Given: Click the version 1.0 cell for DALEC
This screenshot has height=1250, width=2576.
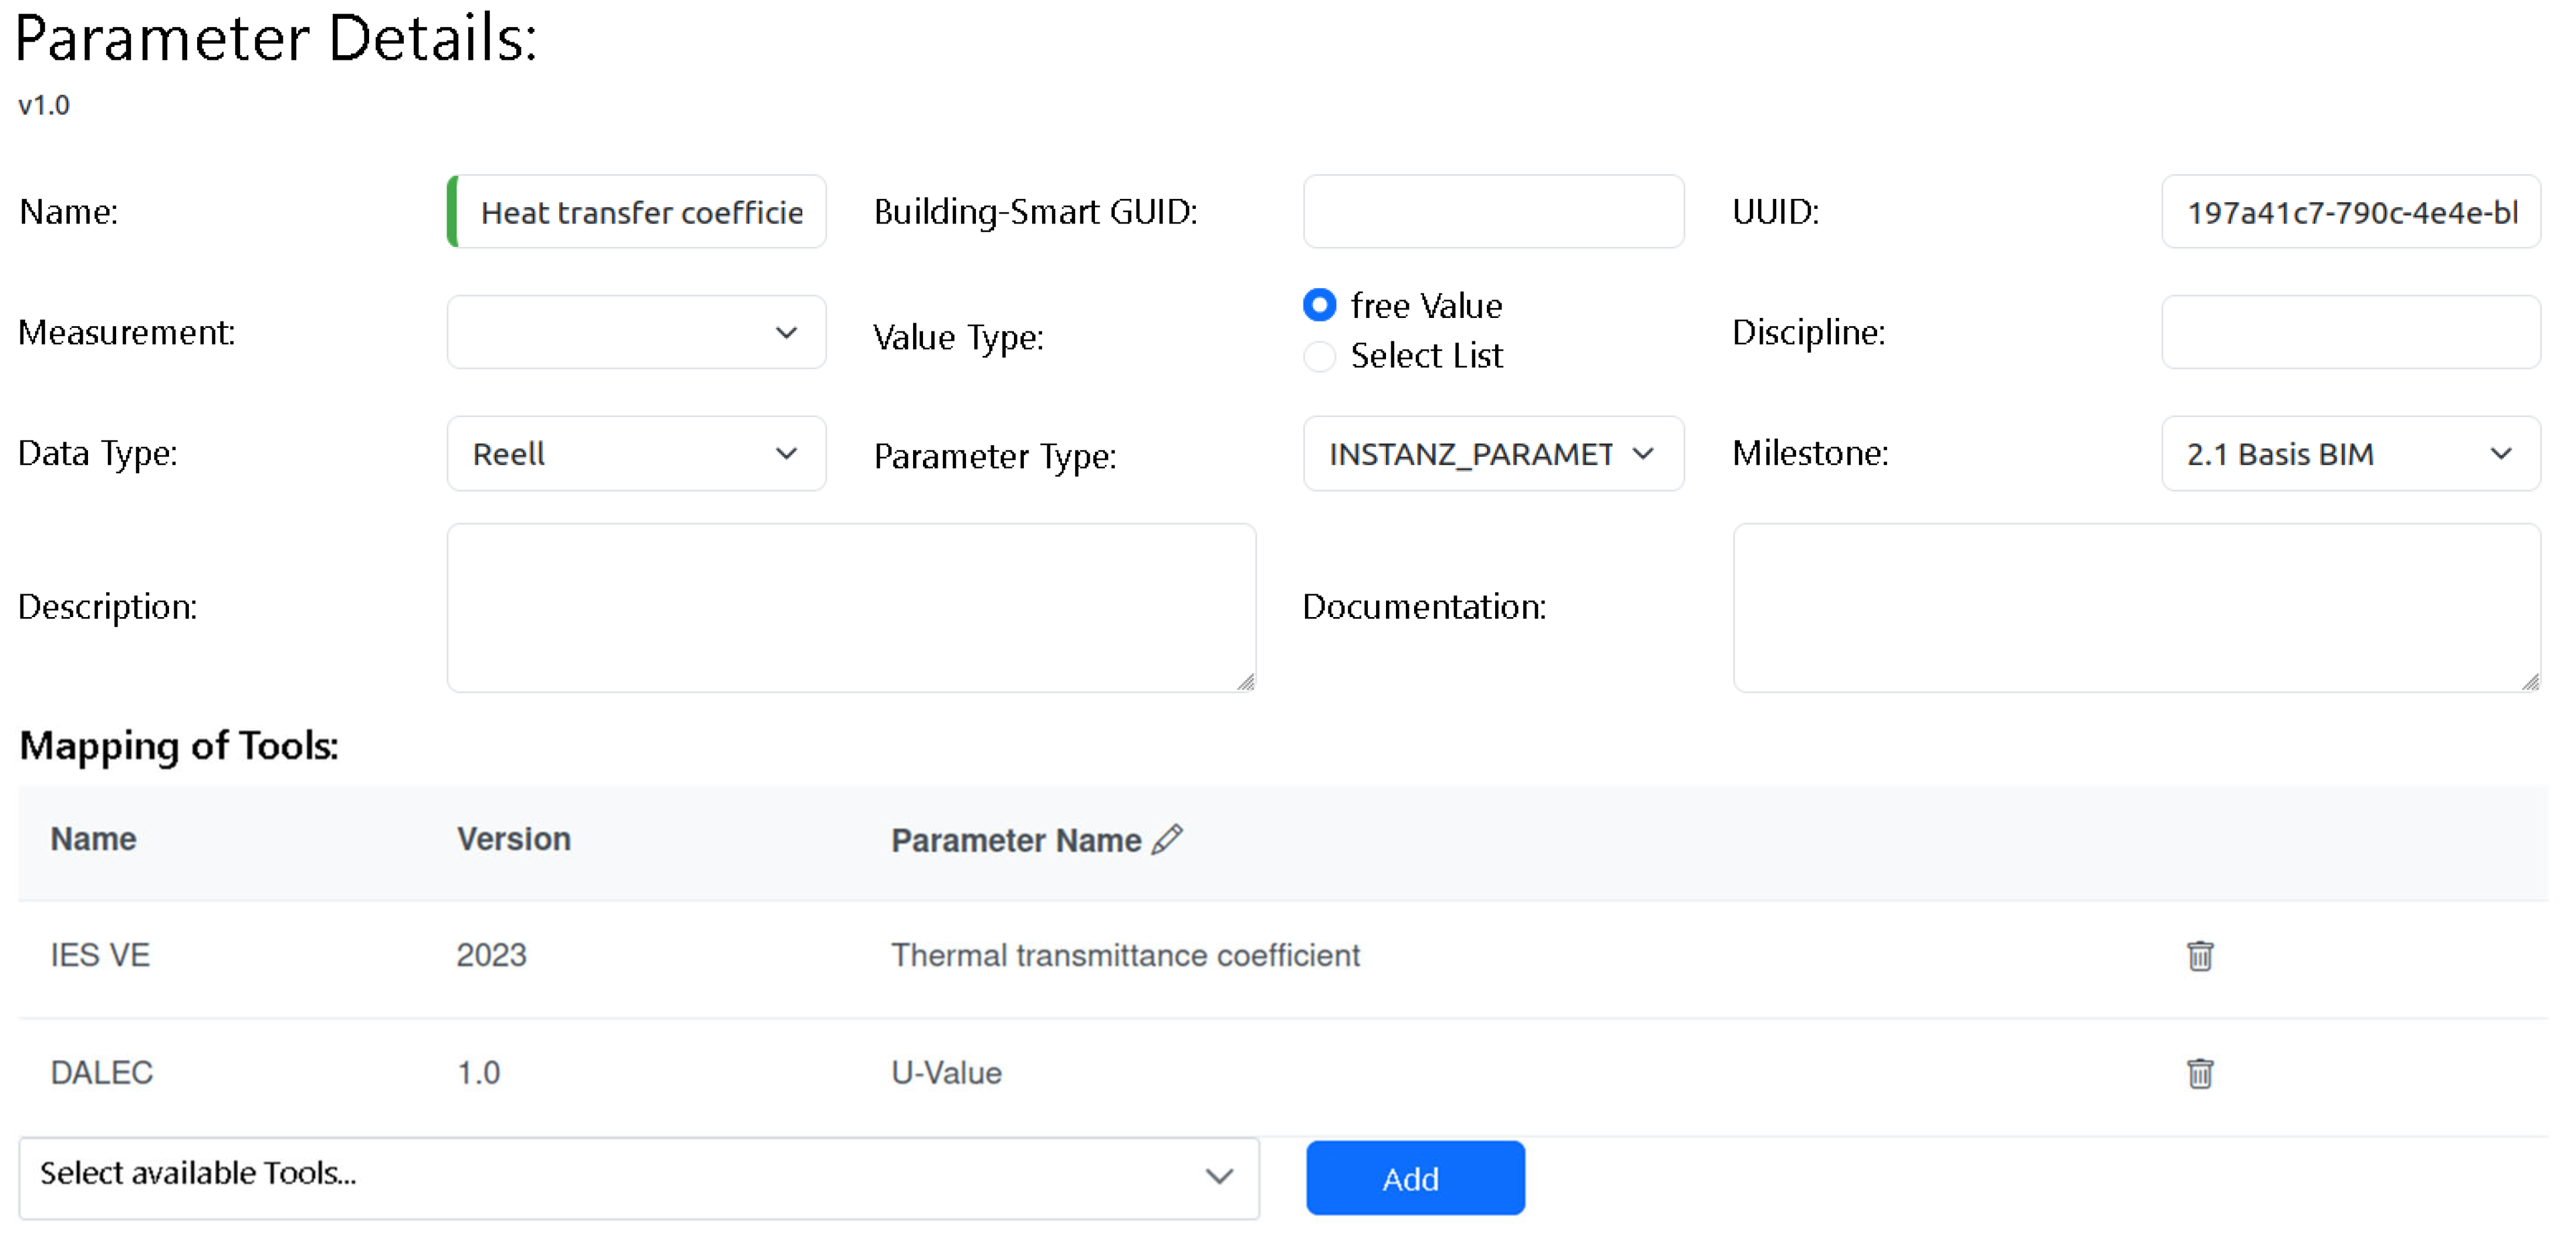Looking at the screenshot, I should [478, 1072].
